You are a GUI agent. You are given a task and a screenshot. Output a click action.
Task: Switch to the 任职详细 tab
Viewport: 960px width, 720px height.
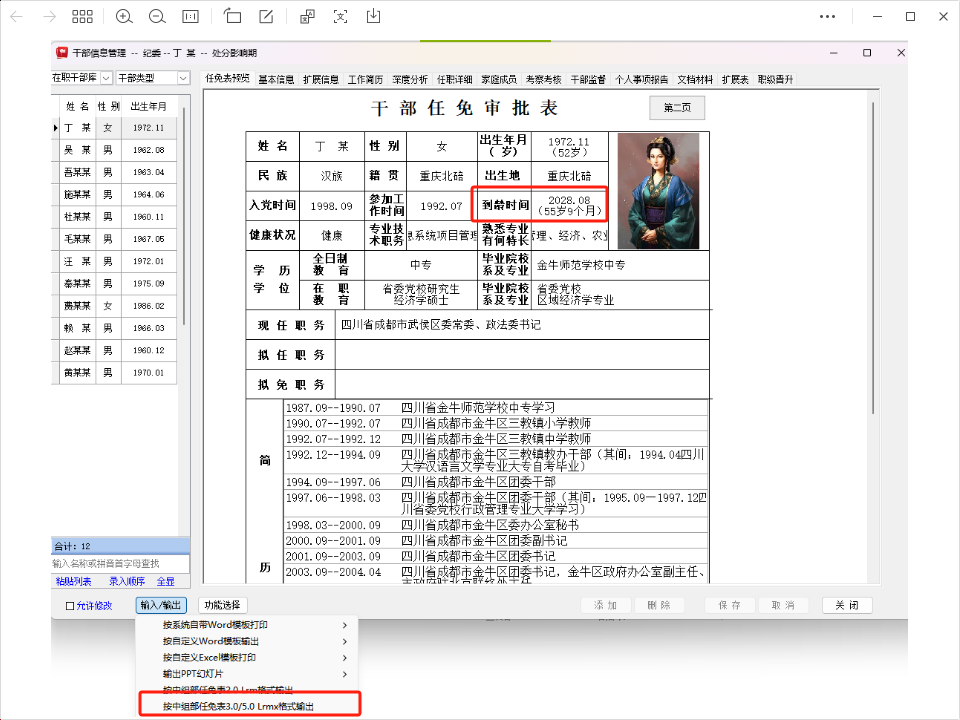(x=455, y=80)
